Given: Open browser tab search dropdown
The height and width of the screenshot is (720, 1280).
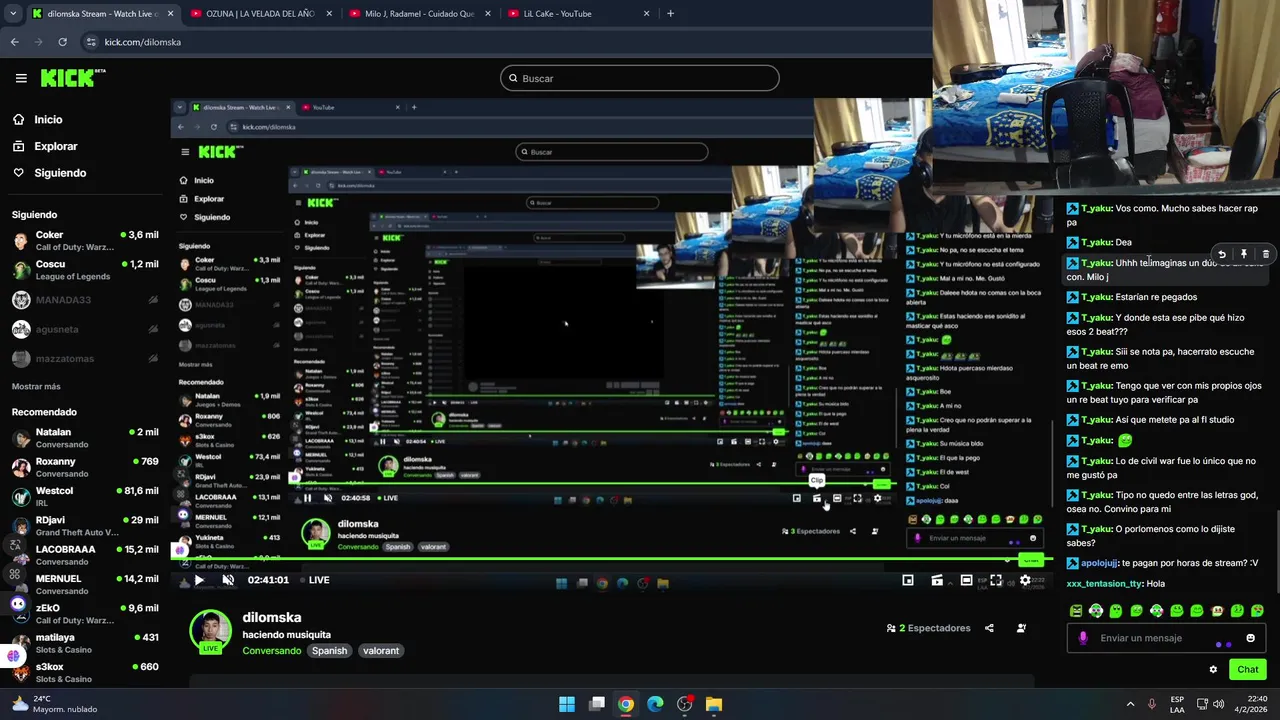Looking at the screenshot, I should [12, 14].
